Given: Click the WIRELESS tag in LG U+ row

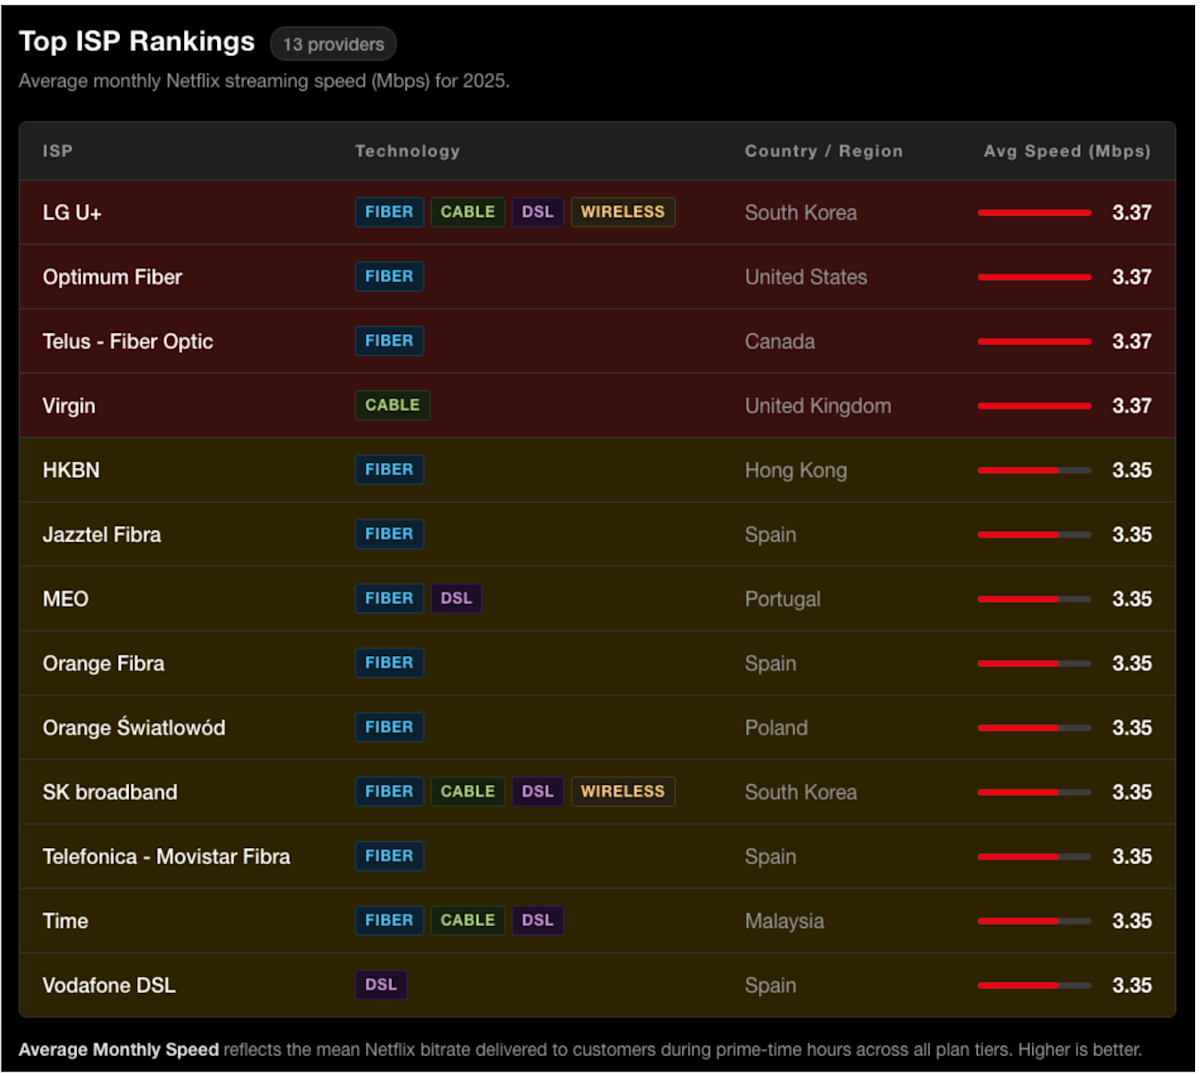Looking at the screenshot, I should click(623, 212).
